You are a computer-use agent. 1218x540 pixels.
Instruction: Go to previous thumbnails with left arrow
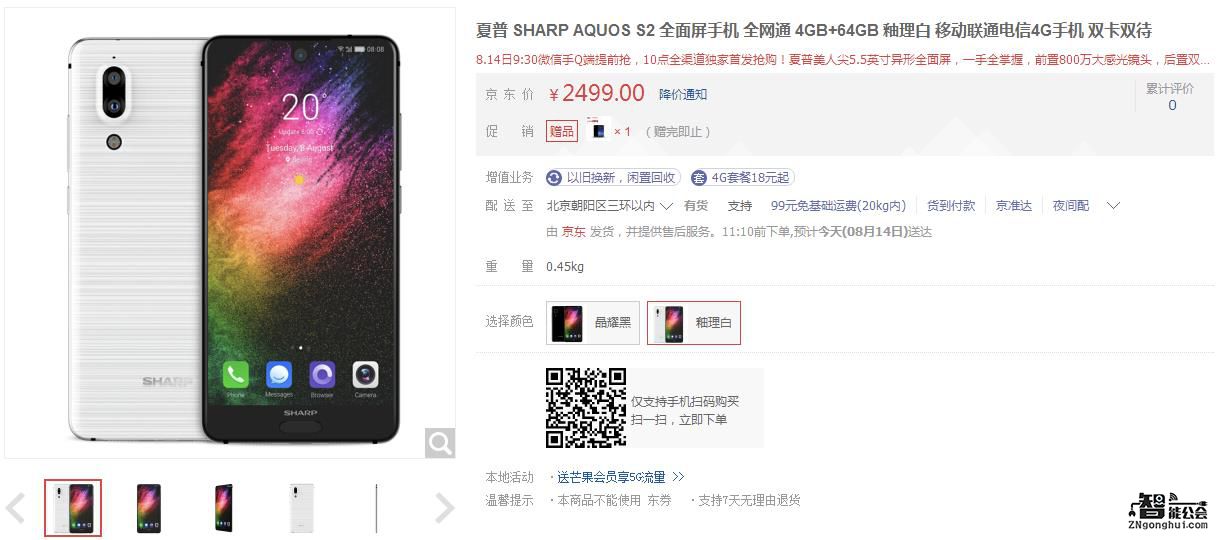click(x=15, y=508)
